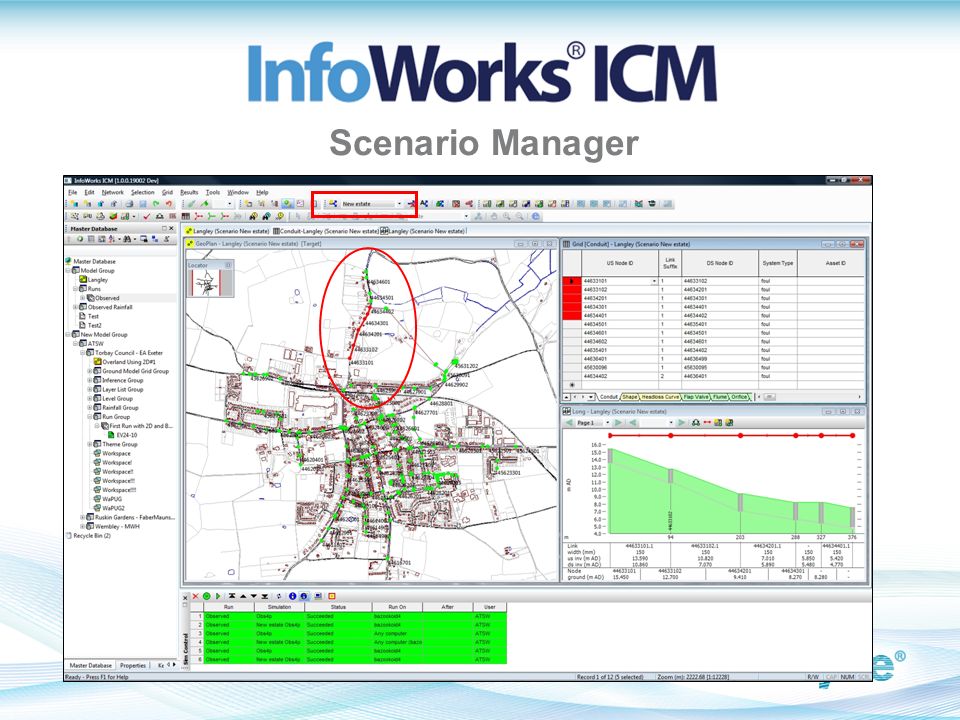Close the Locator mini window
Image resolution: width=960 pixels, height=720 pixels.
[x=228, y=265]
